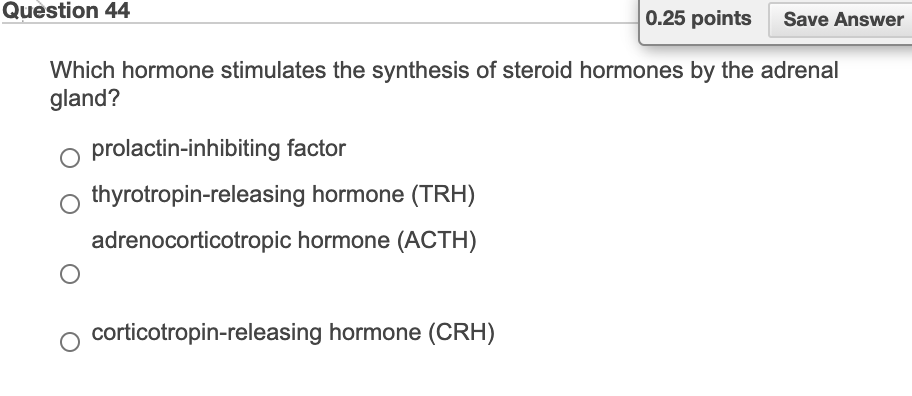Image resolution: width=912 pixels, height=396 pixels.
Task: Click the divider line beneath Question 44
Action: pos(320,23)
